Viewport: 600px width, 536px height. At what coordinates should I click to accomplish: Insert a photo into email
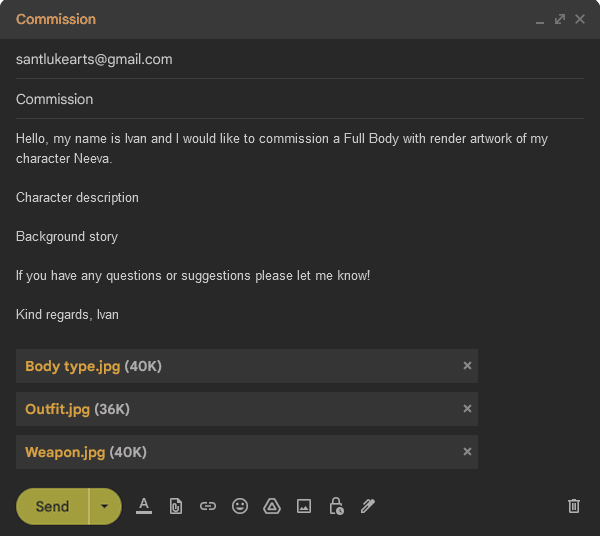(303, 506)
